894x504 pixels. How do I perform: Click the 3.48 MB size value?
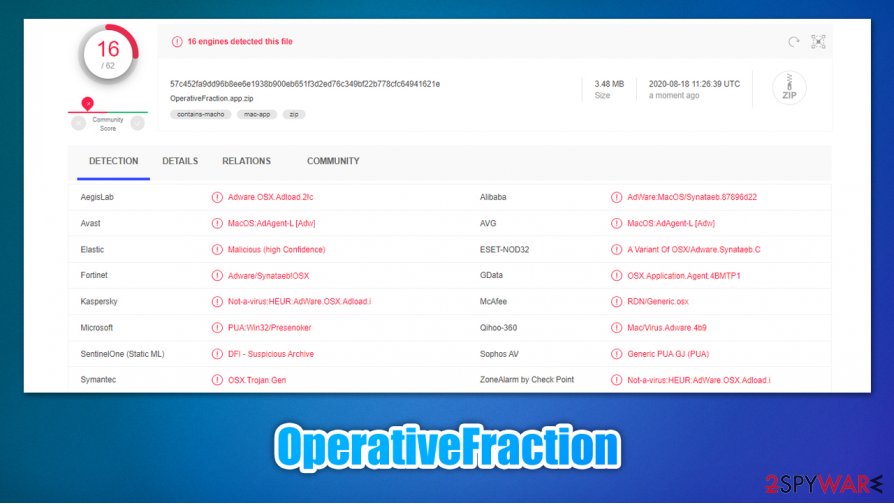pos(609,84)
